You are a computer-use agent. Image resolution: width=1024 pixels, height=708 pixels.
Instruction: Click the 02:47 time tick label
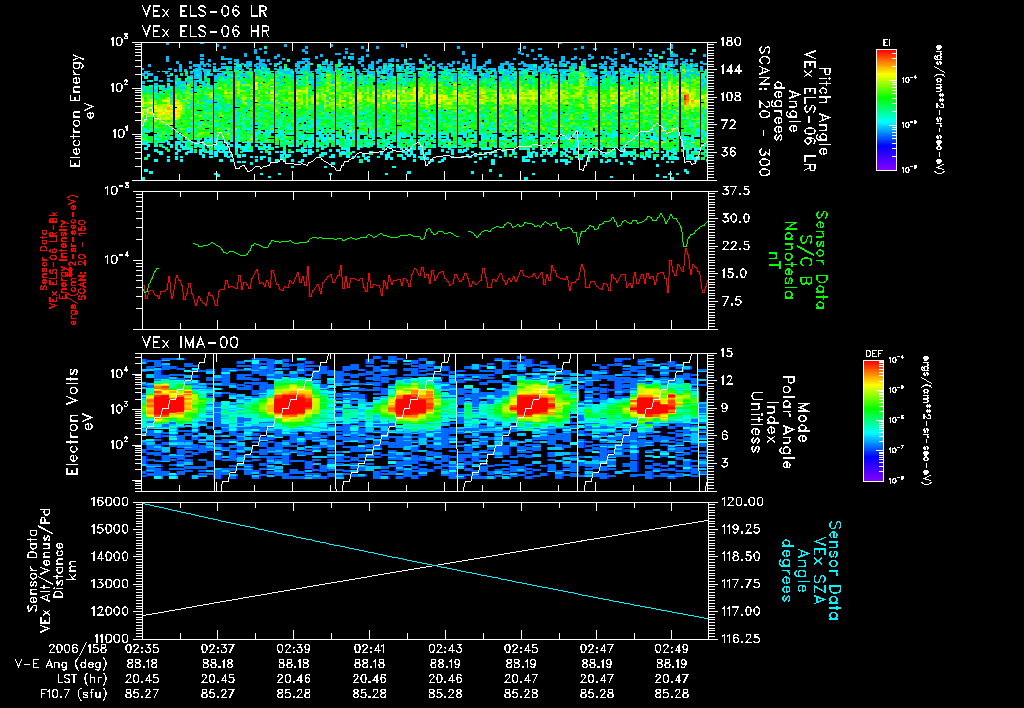pos(596,649)
